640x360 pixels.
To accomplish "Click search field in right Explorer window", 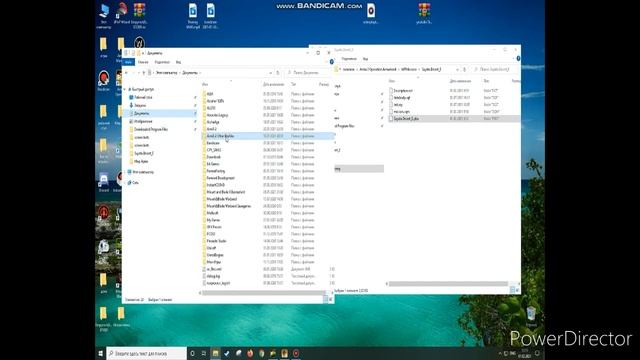I will (495, 69).
